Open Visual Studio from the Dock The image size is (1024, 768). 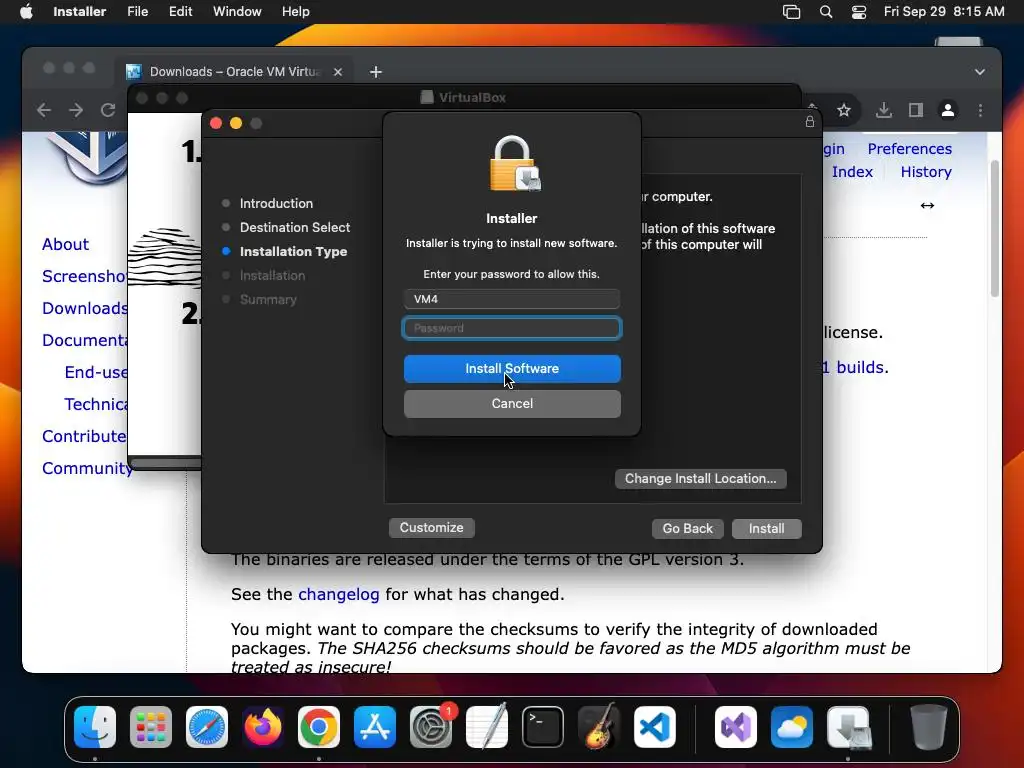pyautogui.click(x=736, y=727)
